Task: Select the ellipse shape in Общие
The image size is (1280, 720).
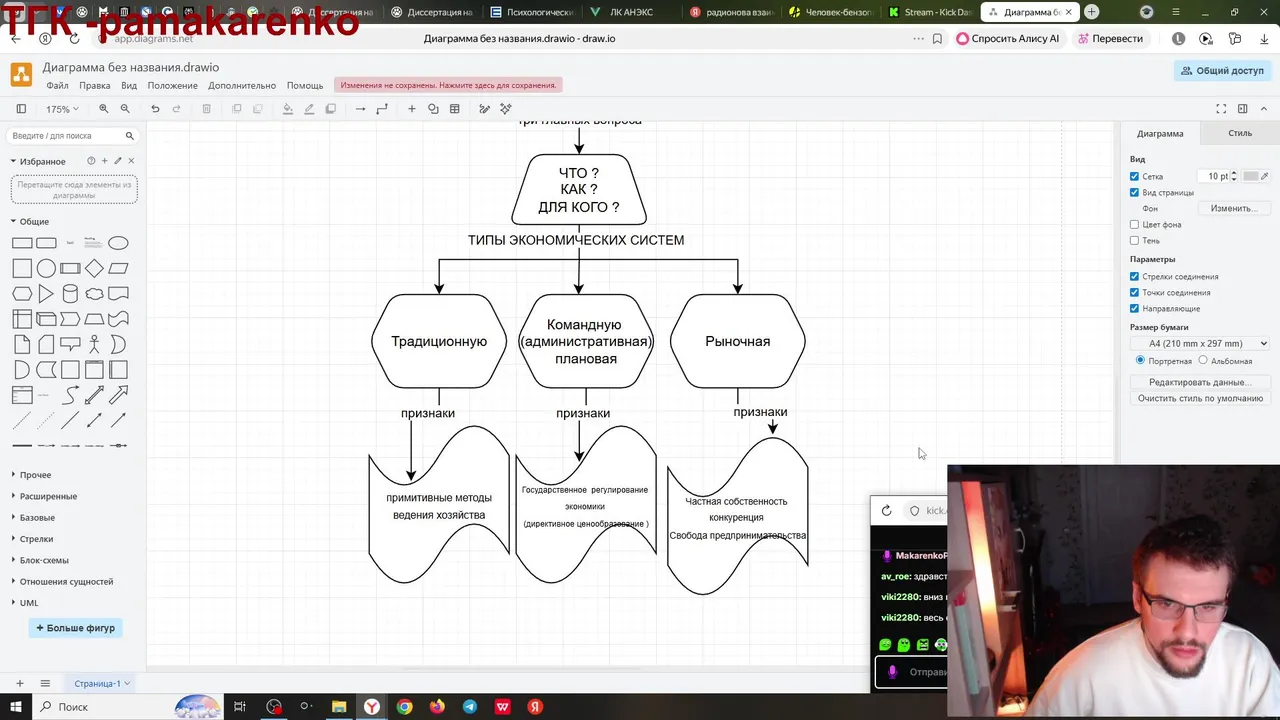Action: coord(118,243)
